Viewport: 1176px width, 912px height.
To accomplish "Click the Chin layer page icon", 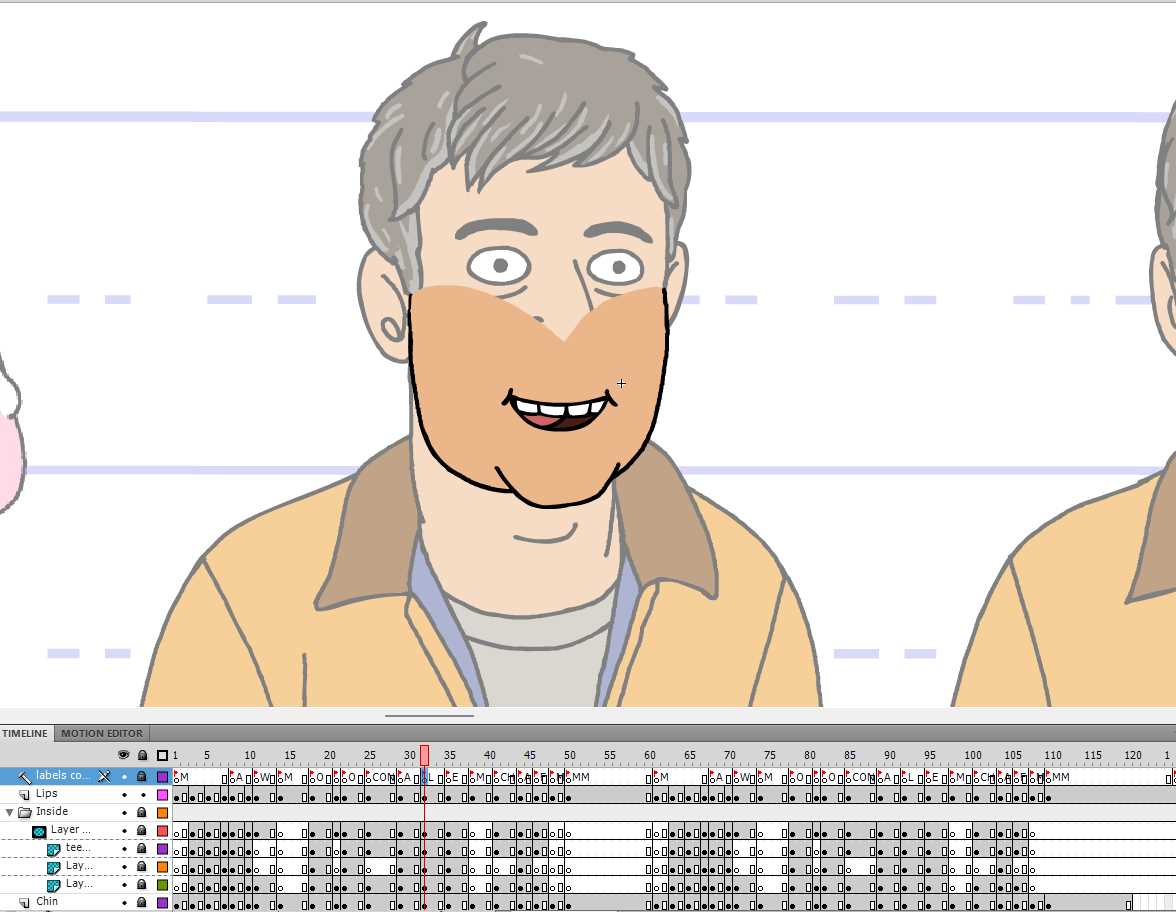I will 25,902.
